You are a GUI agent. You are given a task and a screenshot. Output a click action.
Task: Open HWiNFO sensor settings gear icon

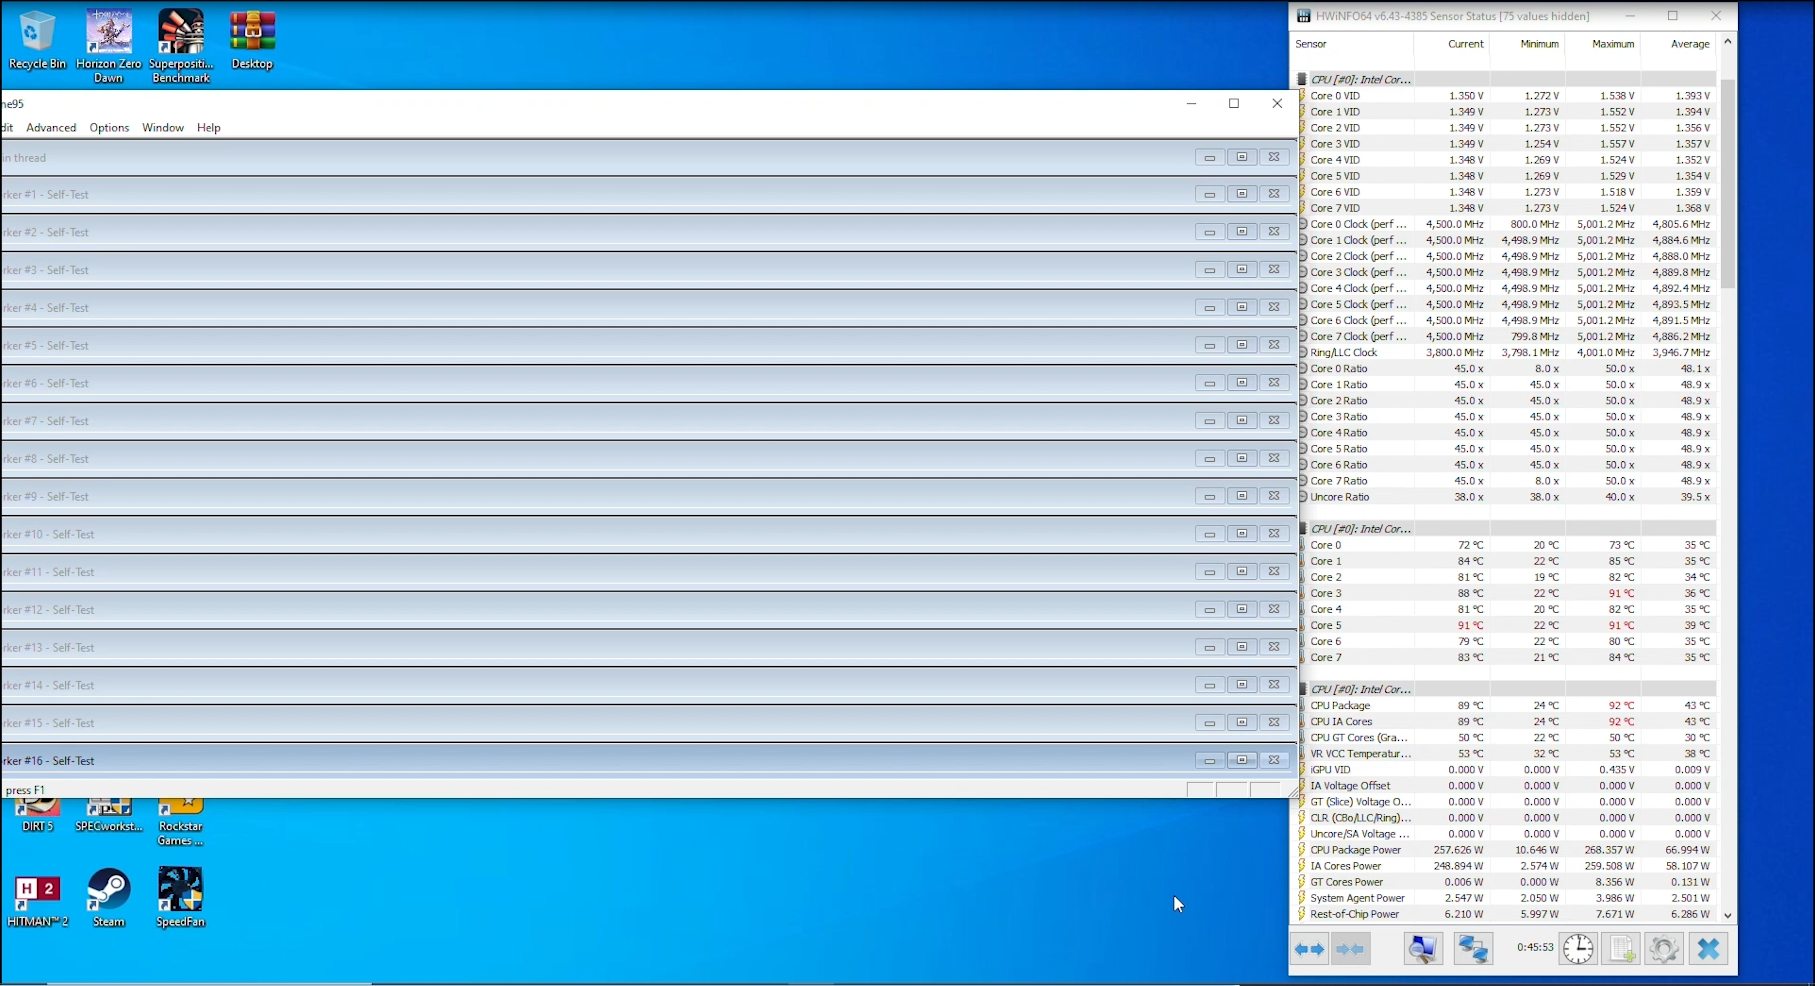point(1664,949)
